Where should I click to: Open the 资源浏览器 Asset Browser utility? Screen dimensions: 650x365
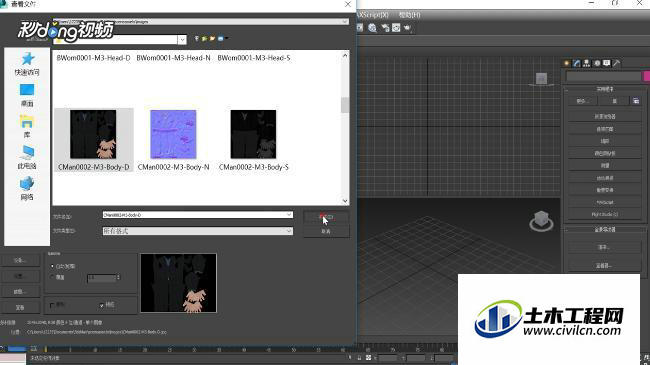pyautogui.click(x=605, y=117)
